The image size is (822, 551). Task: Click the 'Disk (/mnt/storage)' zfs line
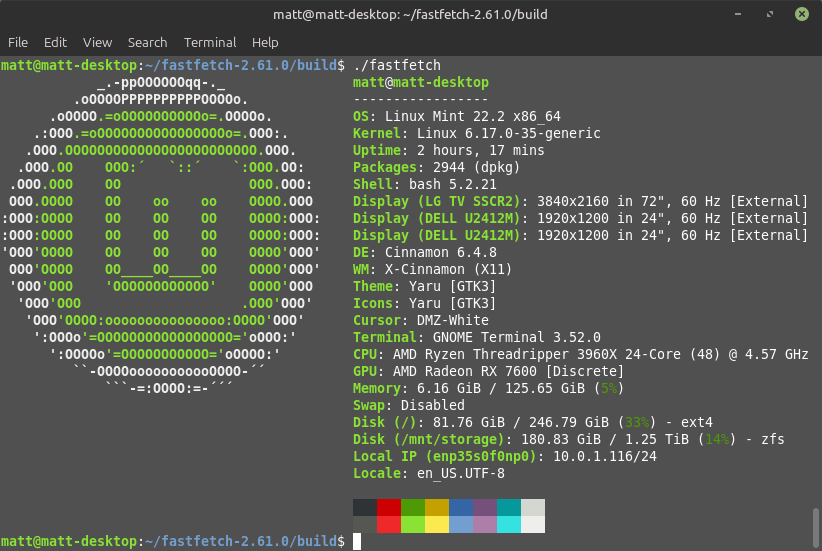[569, 439]
